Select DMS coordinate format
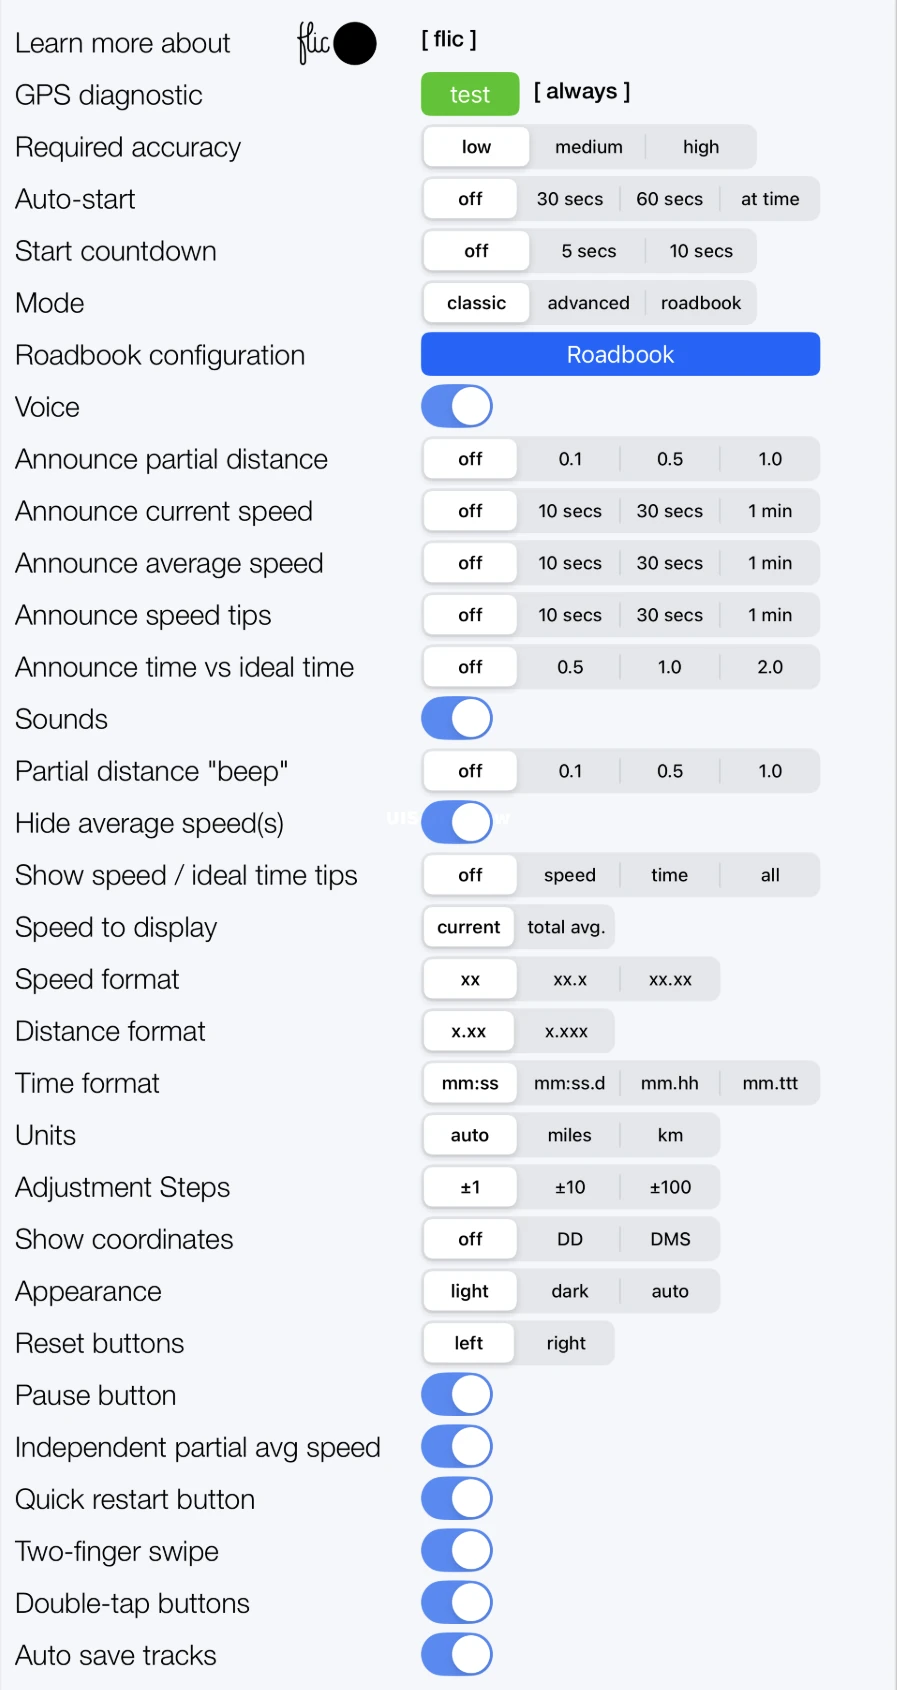 point(670,1239)
